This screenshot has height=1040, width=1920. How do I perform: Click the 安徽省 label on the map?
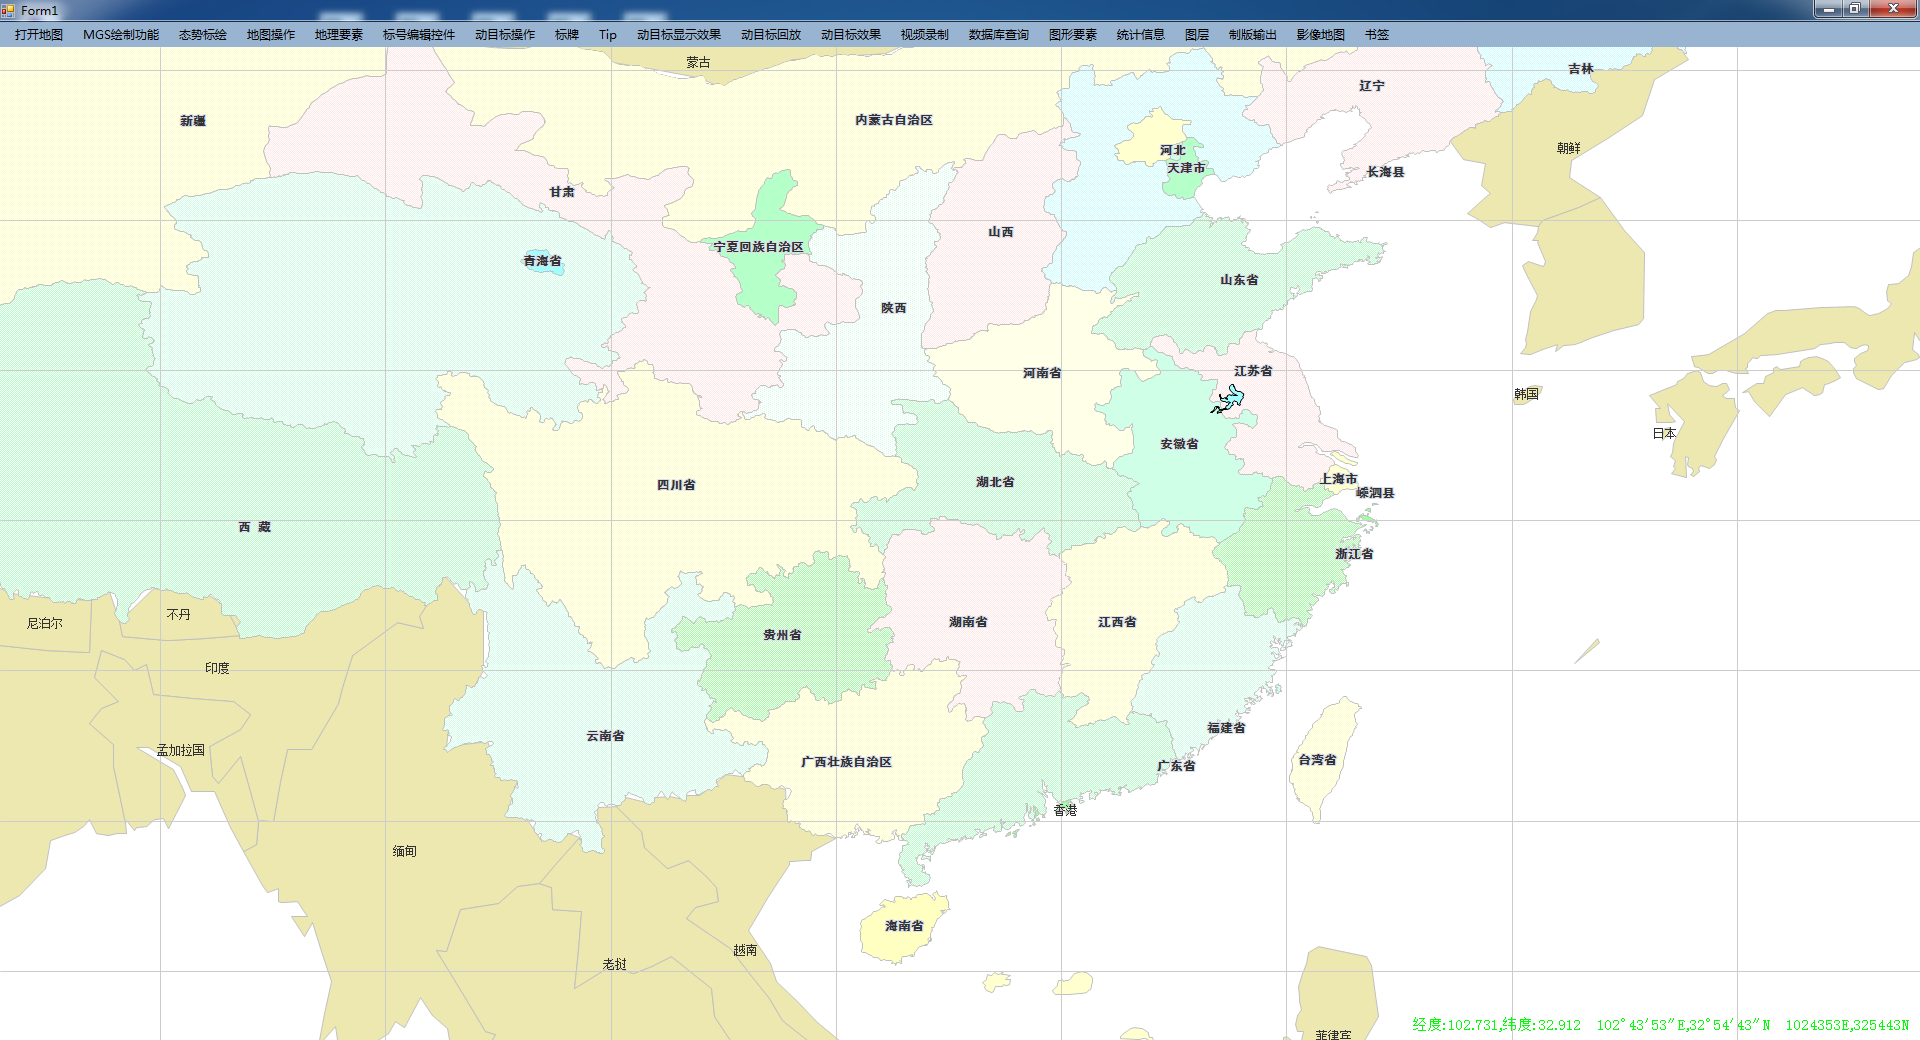1179,444
